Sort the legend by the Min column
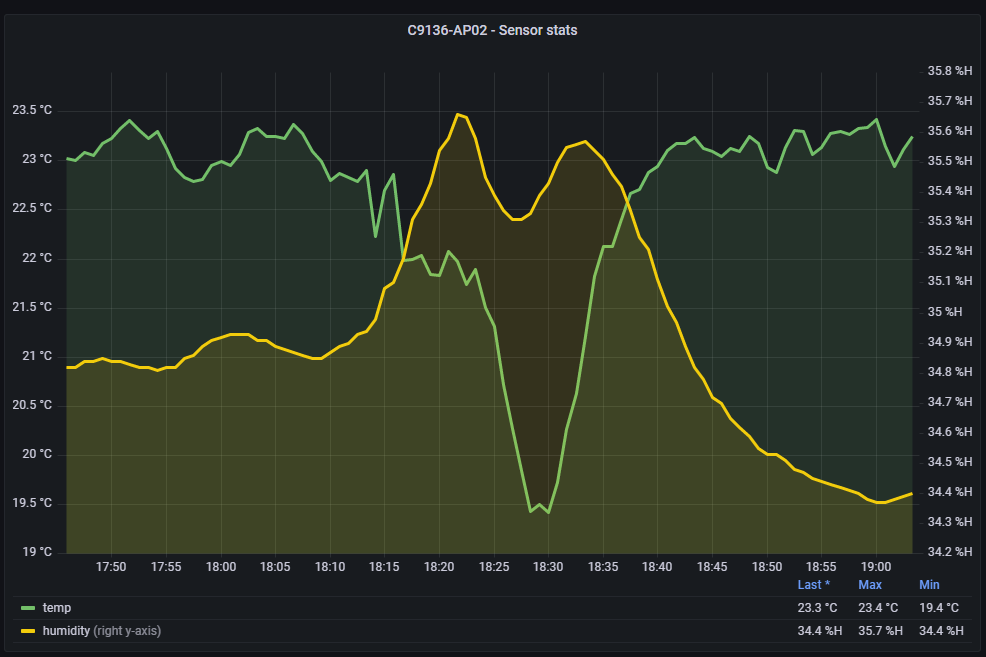The height and width of the screenshot is (657, 986). pos(929,585)
